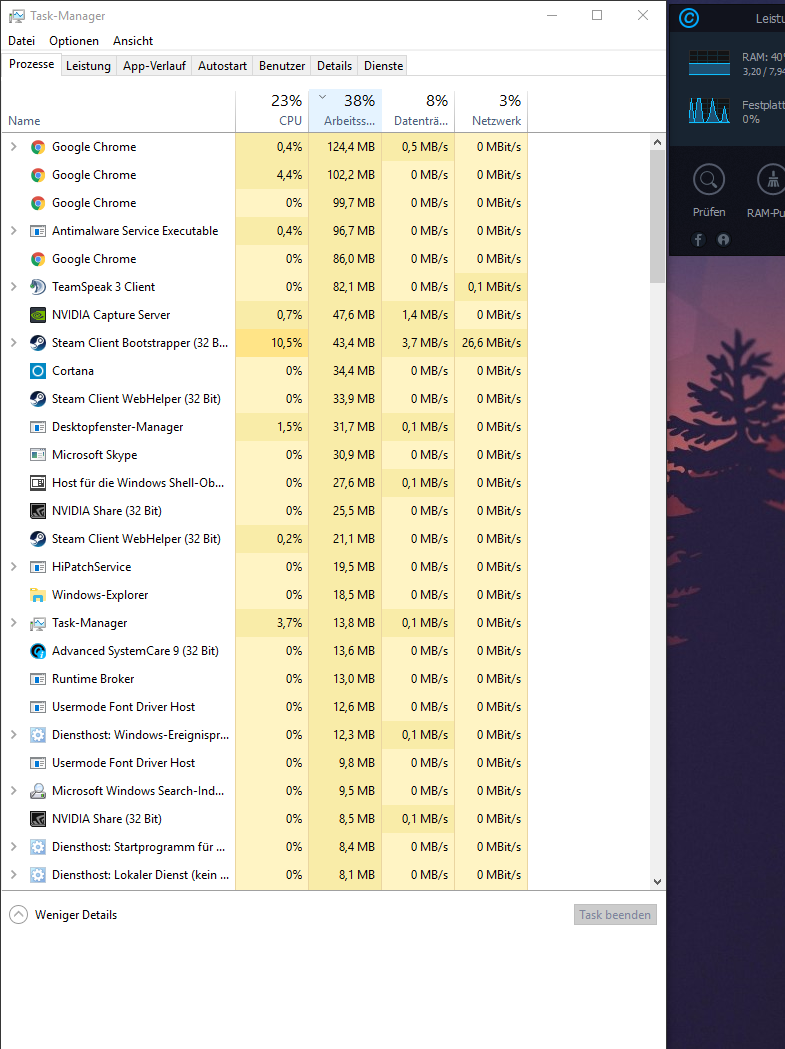This screenshot has width=785, height=1049.
Task: Expand the Task-Manager process entry
Action: coord(13,623)
